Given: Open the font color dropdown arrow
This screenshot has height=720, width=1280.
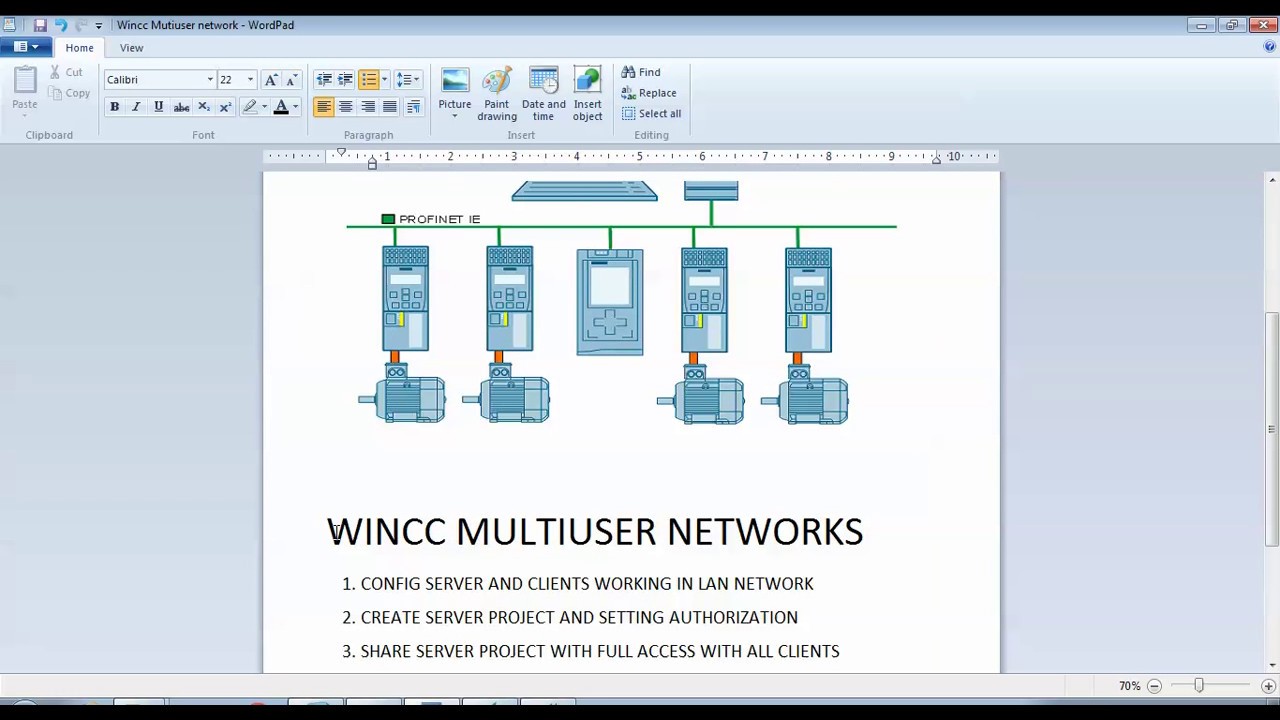Looking at the screenshot, I should tap(295, 107).
